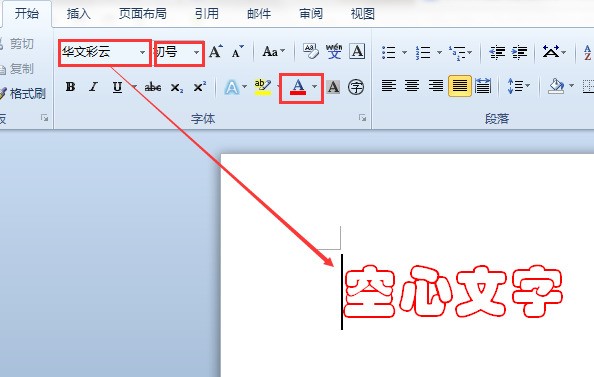
Task: Expand the font name dropdown arrow
Action: [142, 52]
